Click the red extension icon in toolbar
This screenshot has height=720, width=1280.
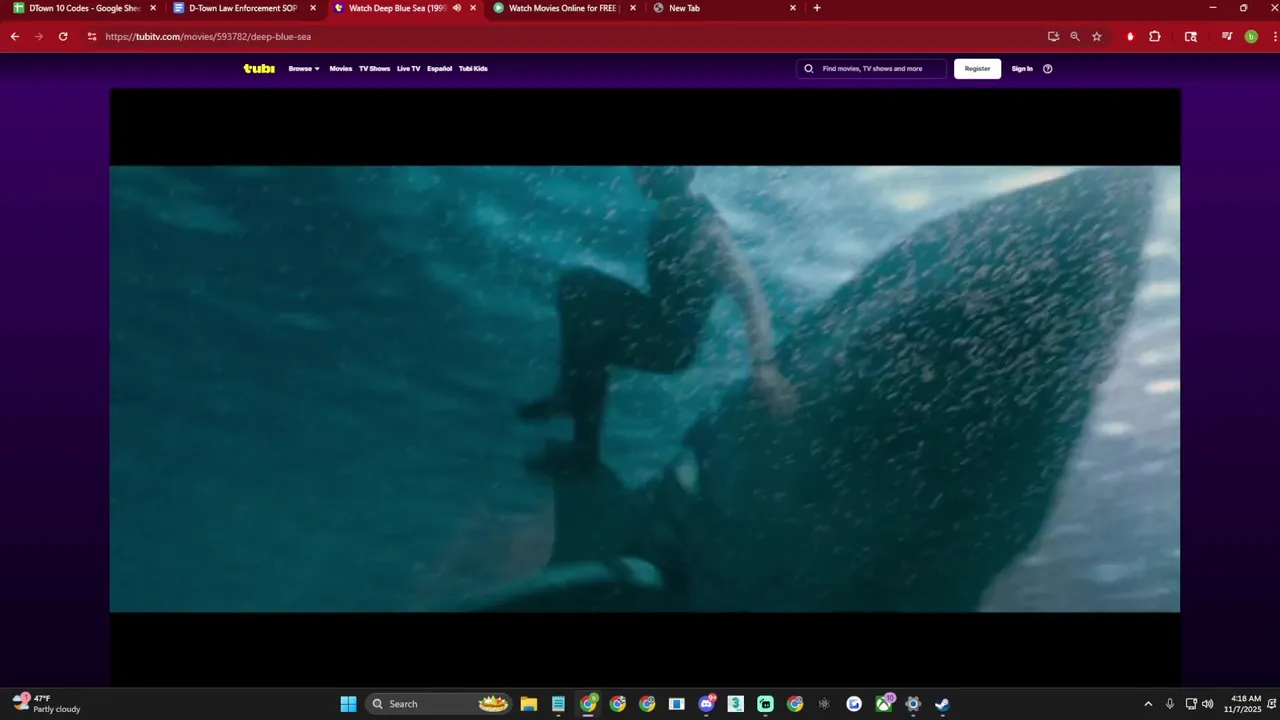pyautogui.click(x=1130, y=36)
